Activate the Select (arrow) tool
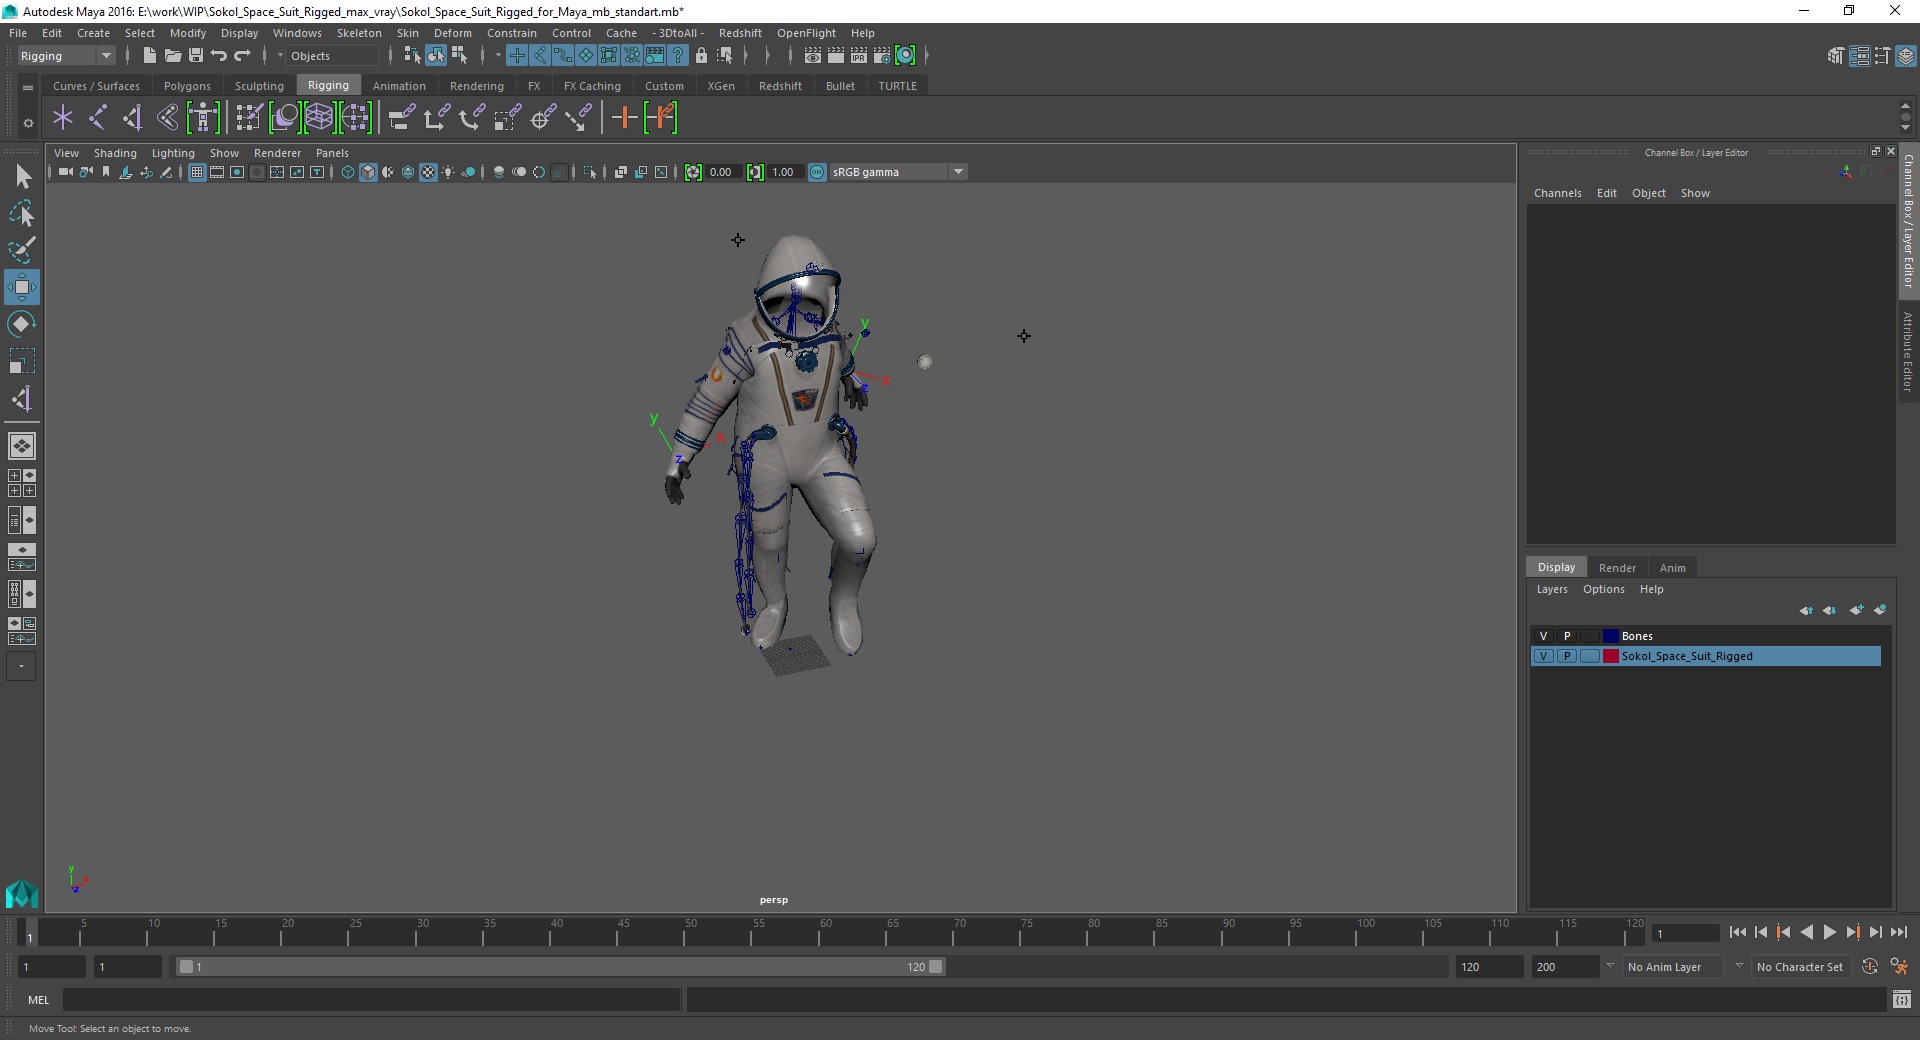Image resolution: width=1920 pixels, height=1040 pixels. click(x=22, y=177)
